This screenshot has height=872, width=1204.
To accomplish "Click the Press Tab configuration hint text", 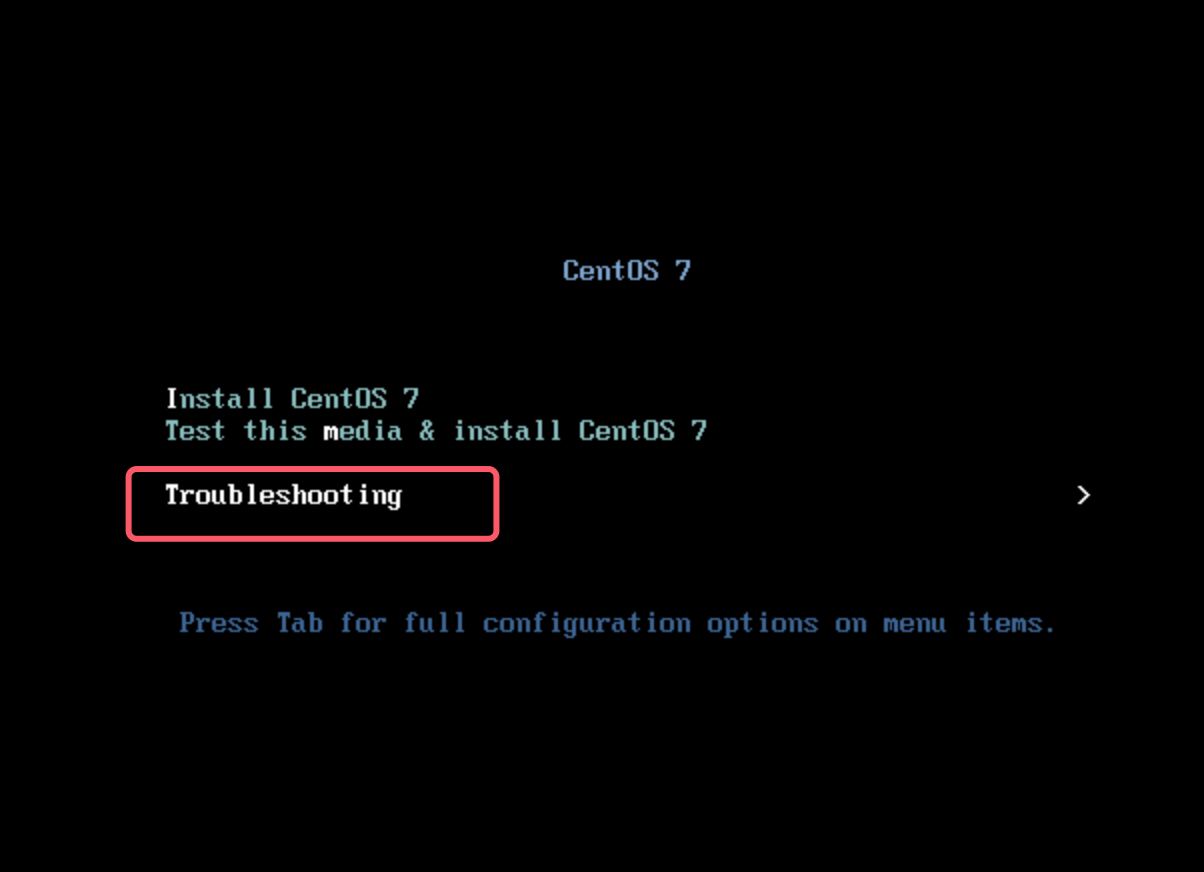I will [617, 624].
